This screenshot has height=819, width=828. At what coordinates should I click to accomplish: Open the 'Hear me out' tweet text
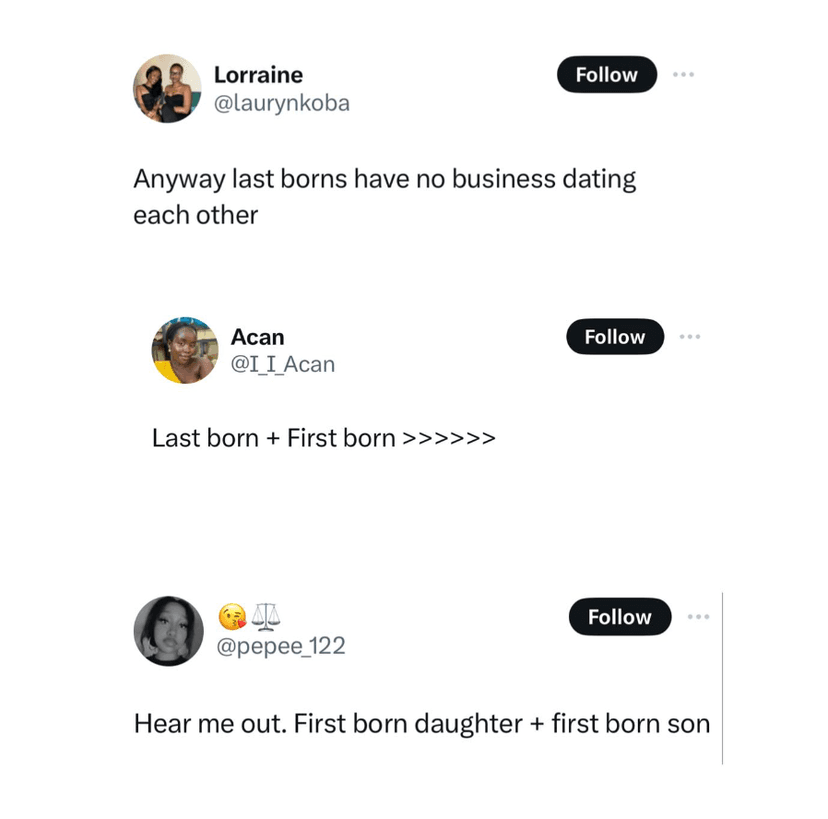tap(421, 723)
